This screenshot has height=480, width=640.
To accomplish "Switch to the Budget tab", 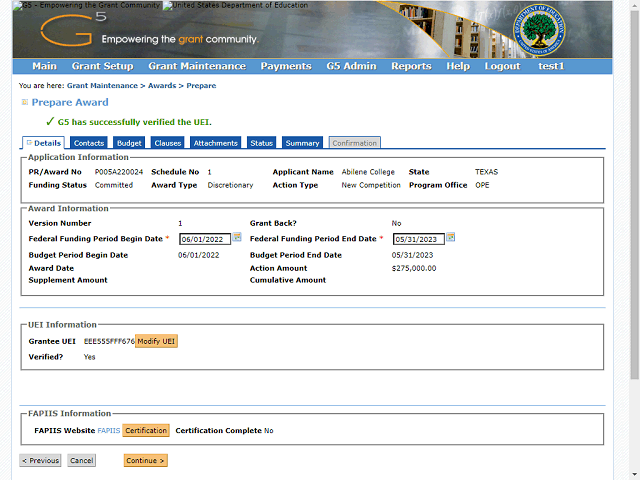I will click(130, 143).
